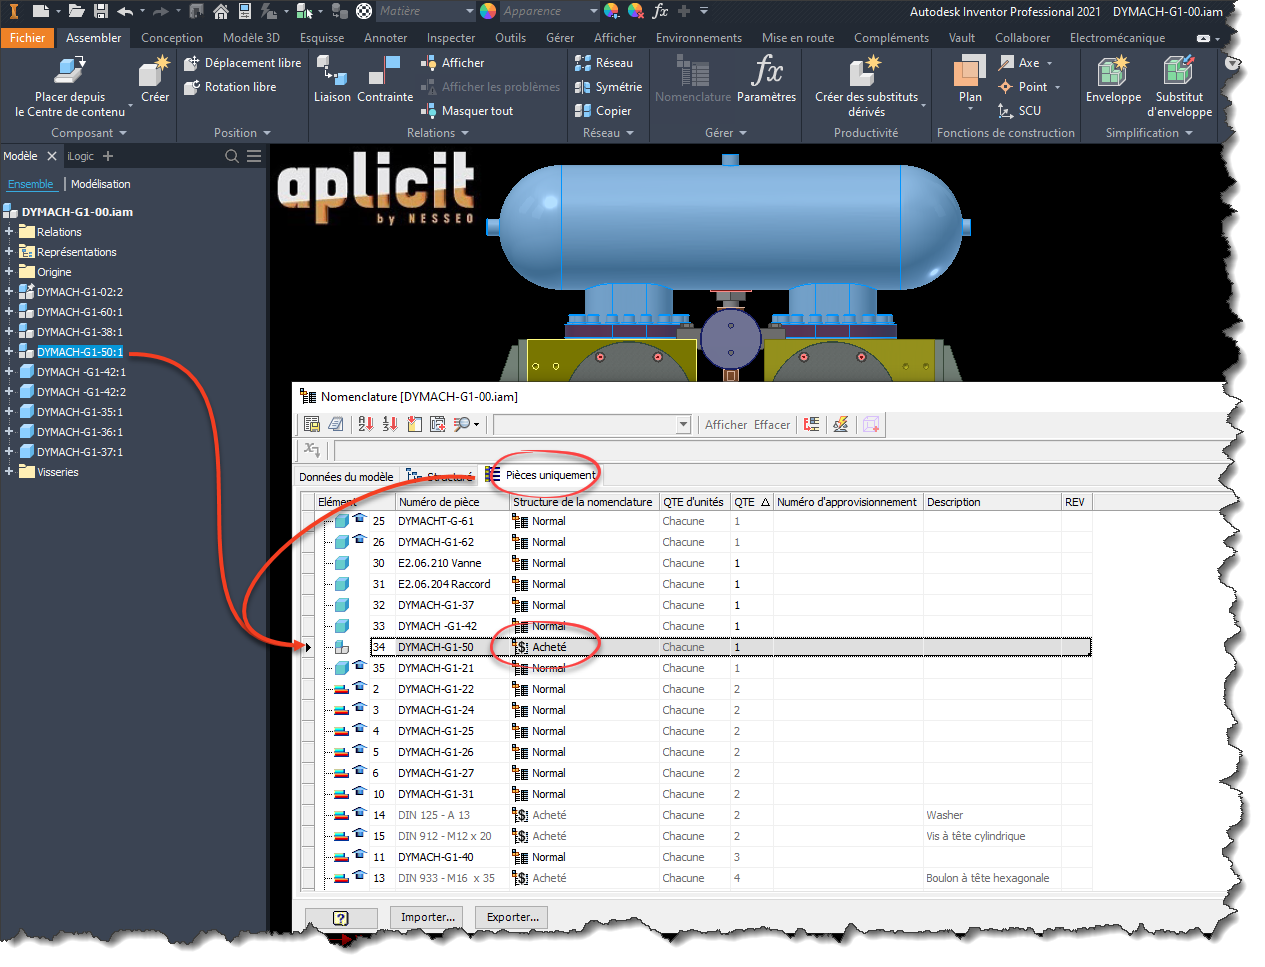Click the Importer... button
This screenshot has width=1265, height=967.
[x=427, y=917]
